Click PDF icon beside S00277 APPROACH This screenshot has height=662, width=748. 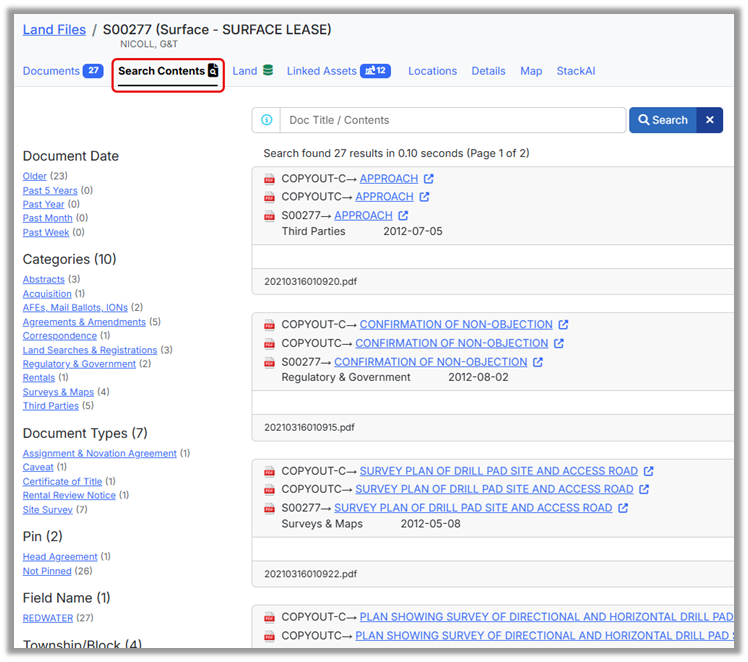tap(269, 216)
